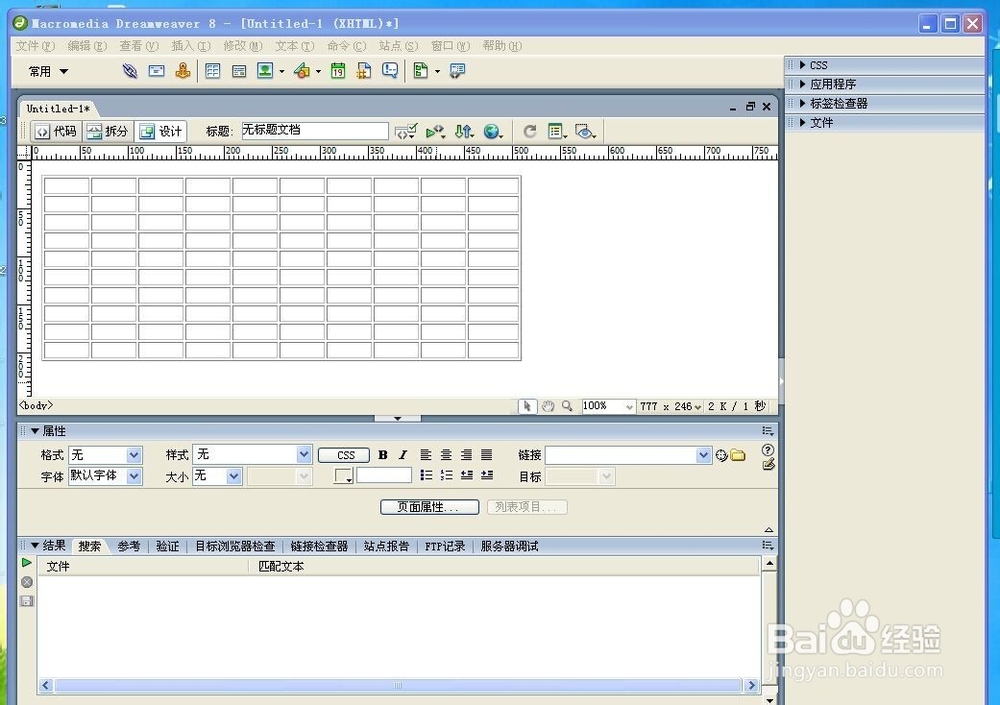Align text left in Properties
This screenshot has width=1000, height=705.
pyautogui.click(x=426, y=455)
